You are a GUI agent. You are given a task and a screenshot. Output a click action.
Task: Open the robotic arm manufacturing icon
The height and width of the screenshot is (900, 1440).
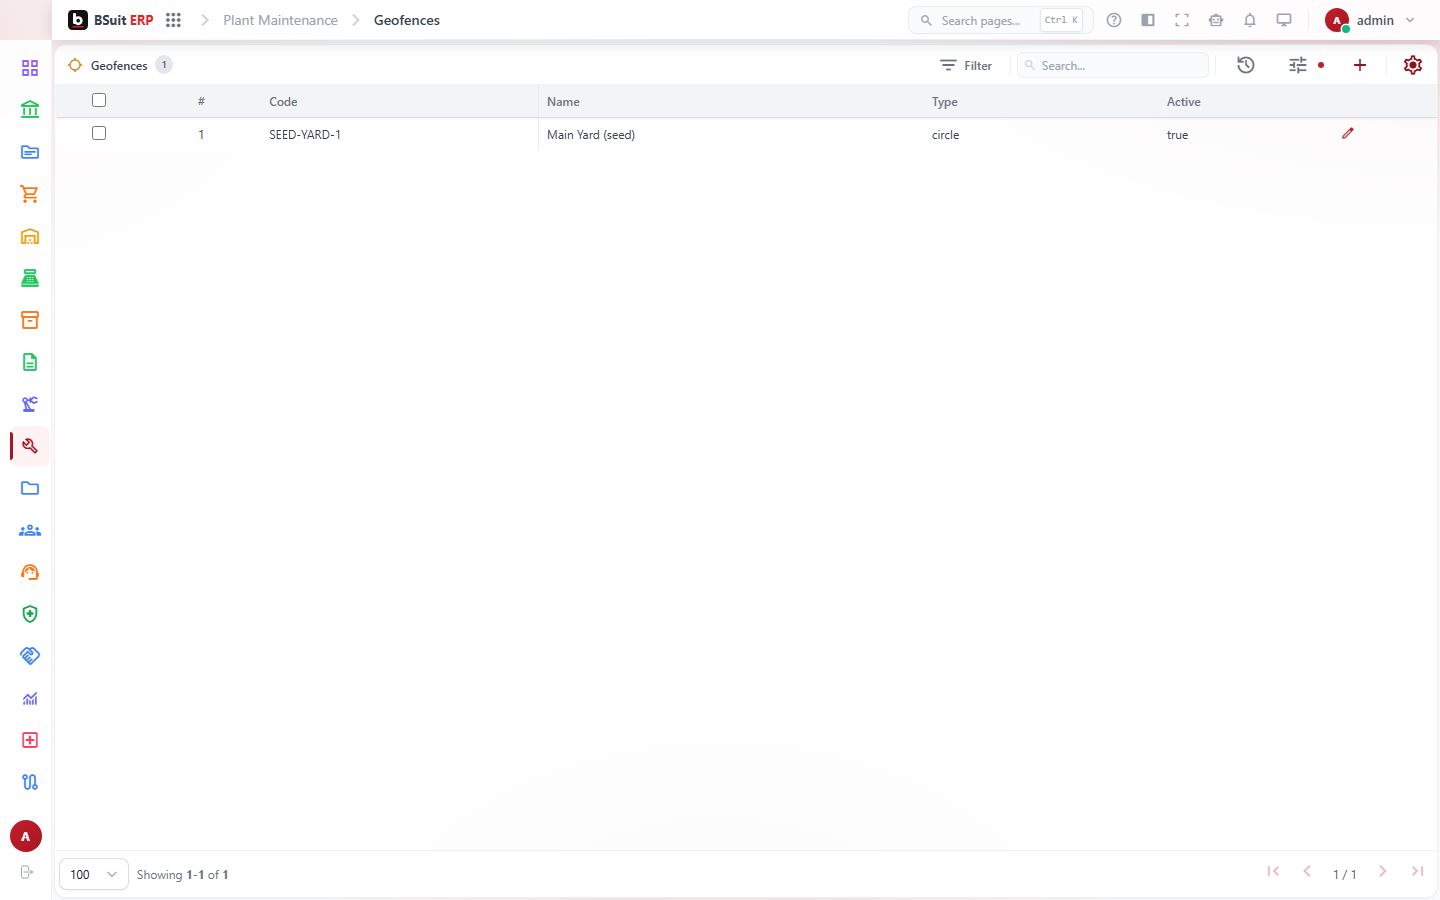point(30,404)
